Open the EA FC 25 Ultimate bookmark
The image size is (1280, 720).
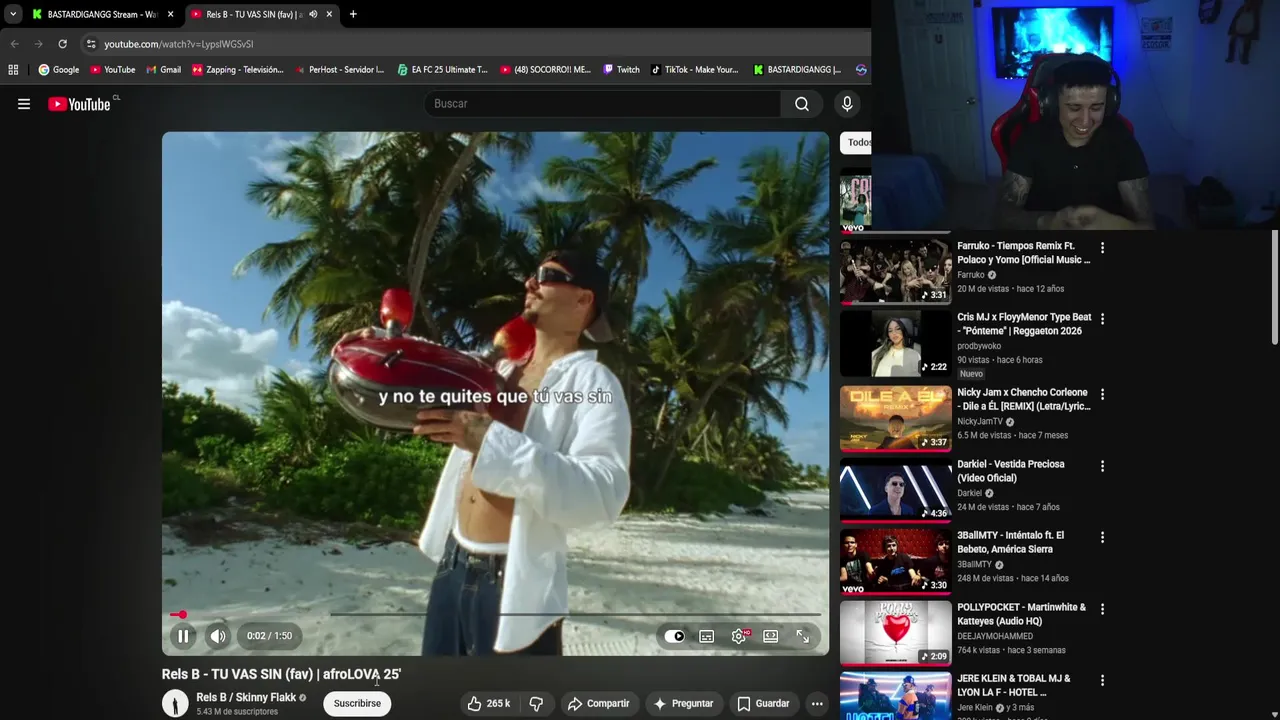click(x=442, y=70)
